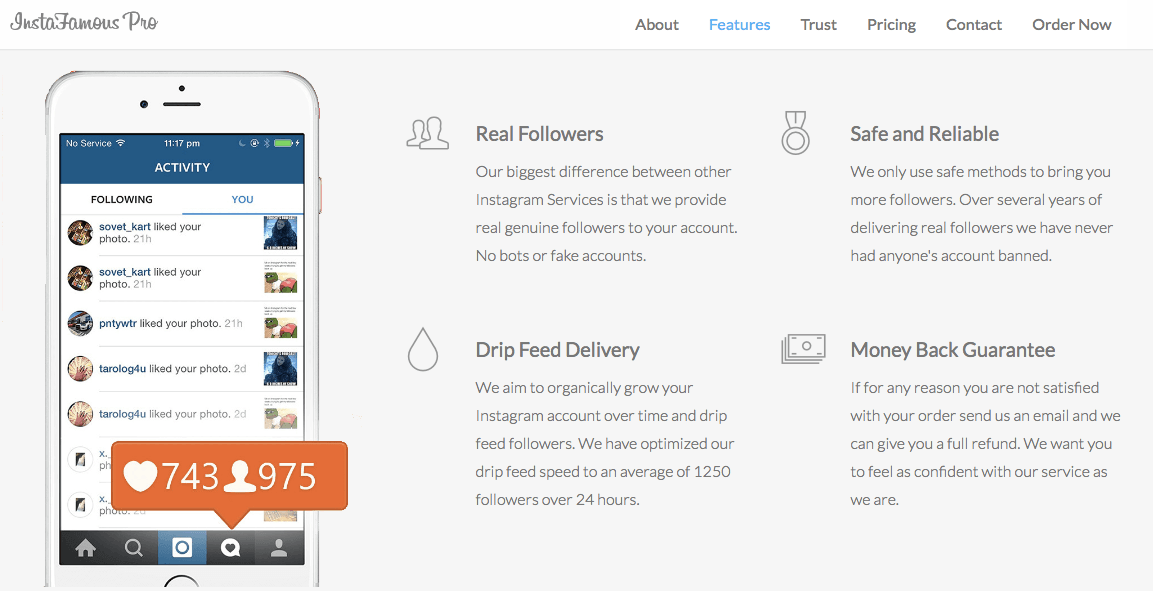Screen dimensions: 1153x591
Task: Open the Pricing nav link
Action: (891, 25)
